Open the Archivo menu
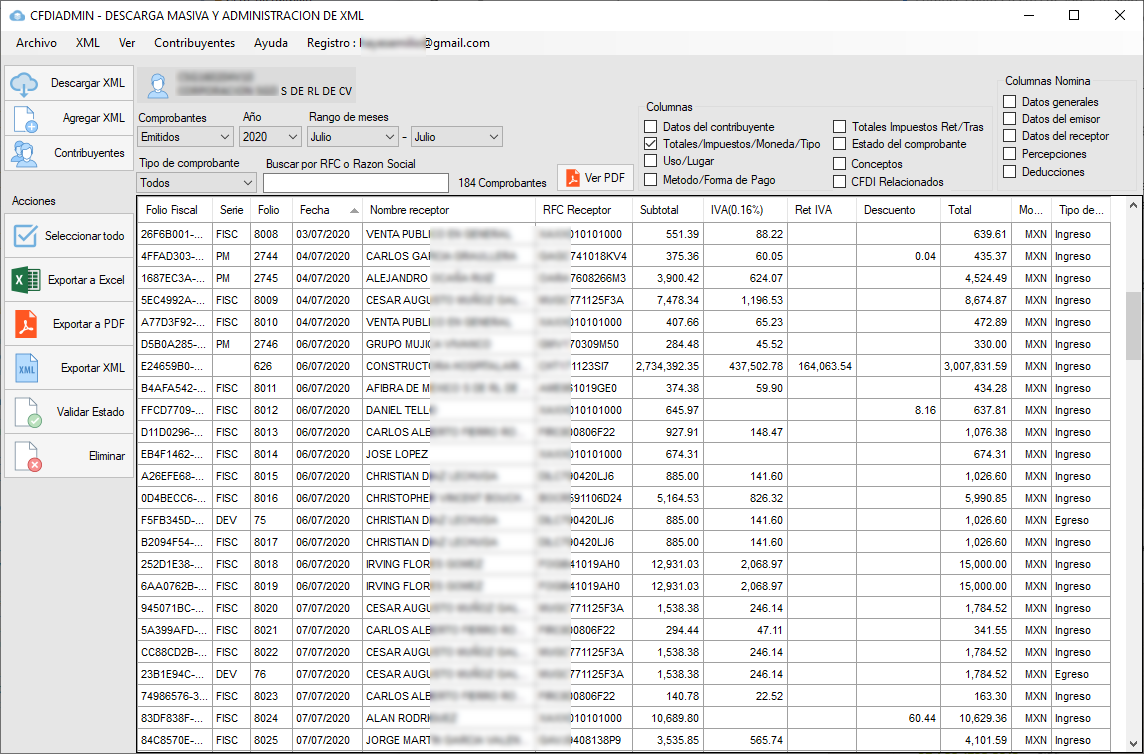 (36, 43)
